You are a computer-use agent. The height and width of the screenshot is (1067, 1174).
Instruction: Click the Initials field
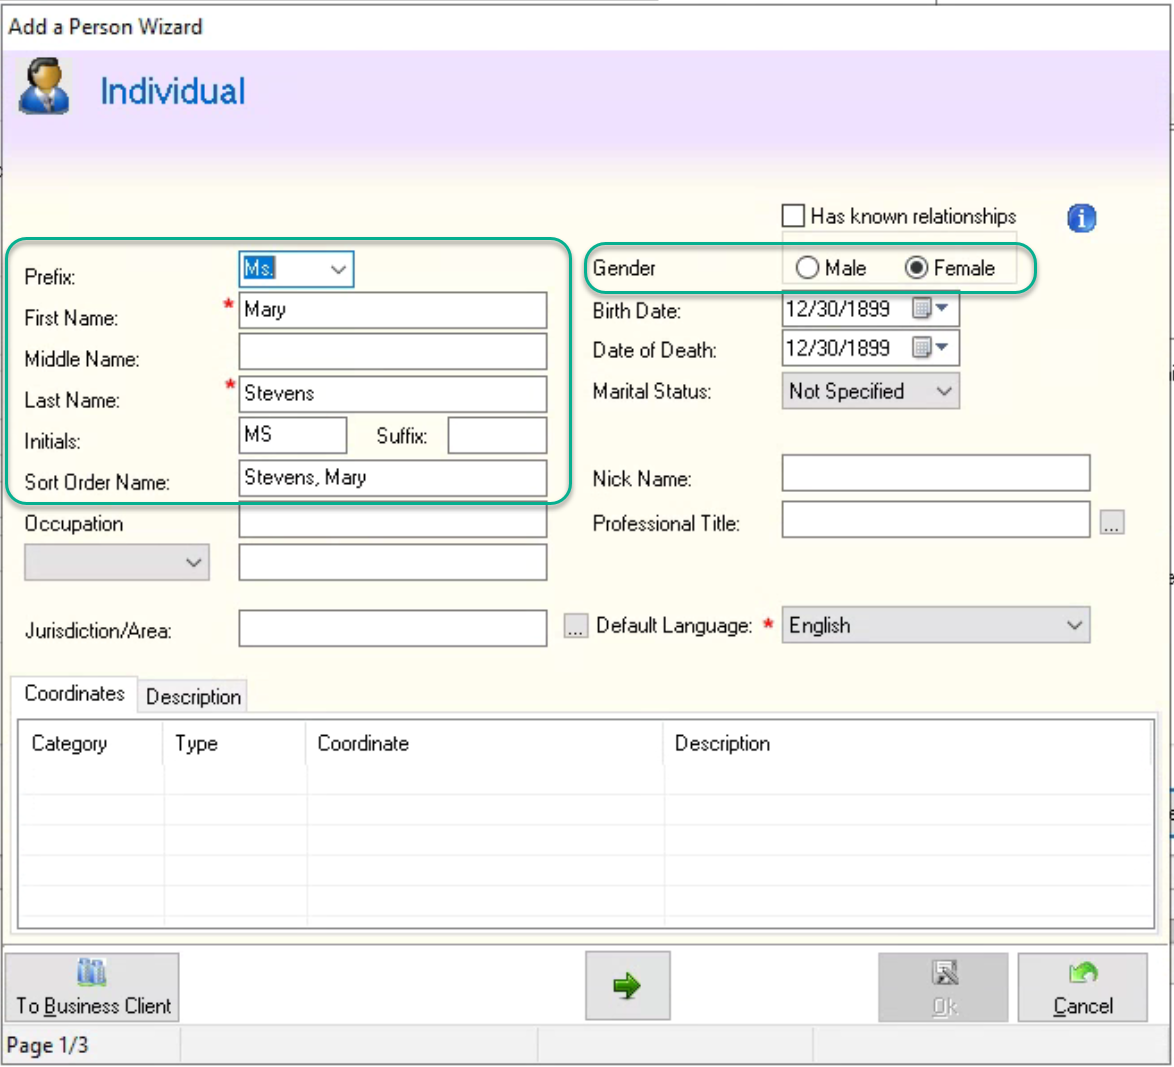(293, 435)
